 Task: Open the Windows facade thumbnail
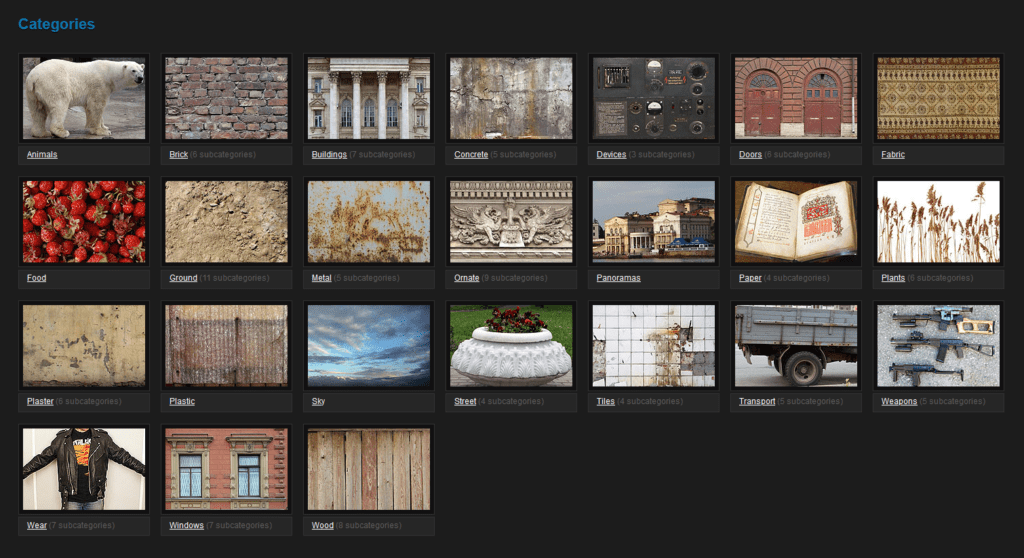(x=227, y=469)
